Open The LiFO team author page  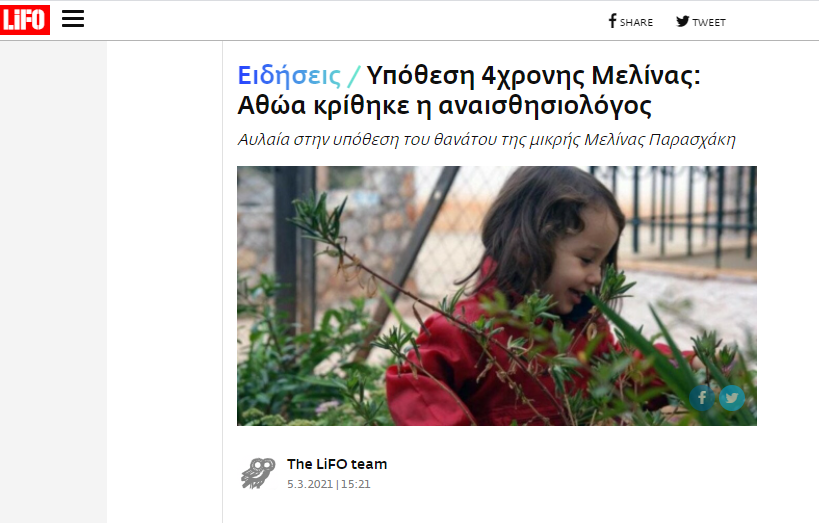point(337,464)
